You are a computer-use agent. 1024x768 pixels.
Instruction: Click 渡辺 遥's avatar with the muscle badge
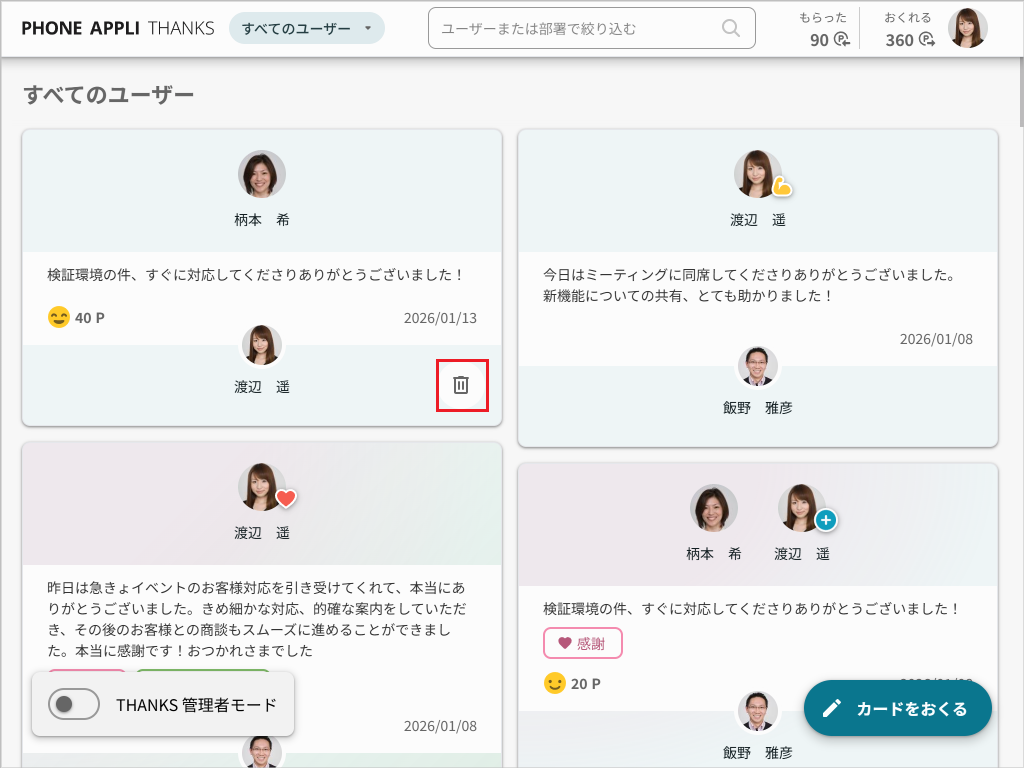(758, 174)
